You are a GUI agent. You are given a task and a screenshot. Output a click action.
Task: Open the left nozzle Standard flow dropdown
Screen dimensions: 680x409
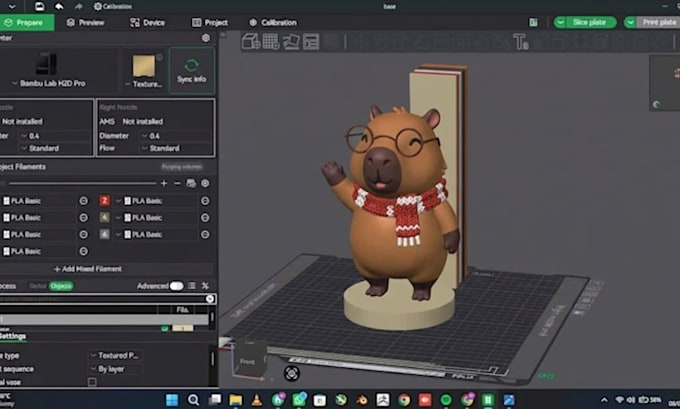[55, 148]
